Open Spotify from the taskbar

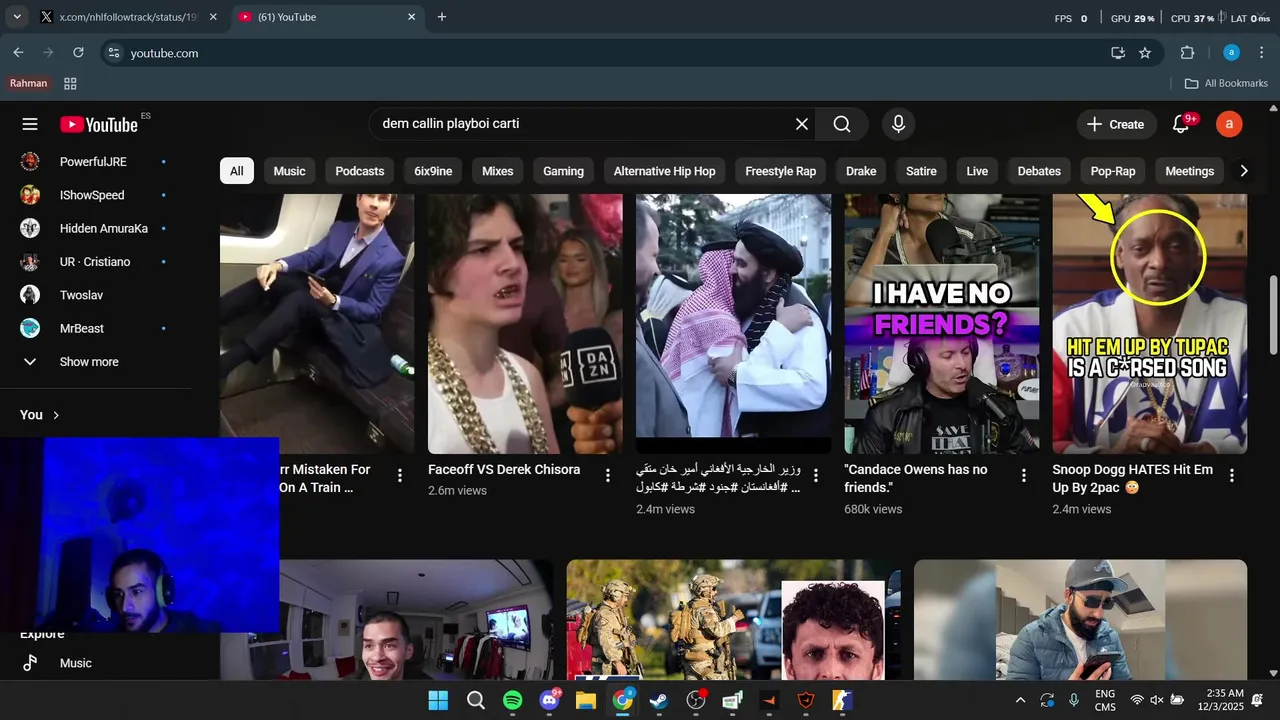pyautogui.click(x=512, y=700)
